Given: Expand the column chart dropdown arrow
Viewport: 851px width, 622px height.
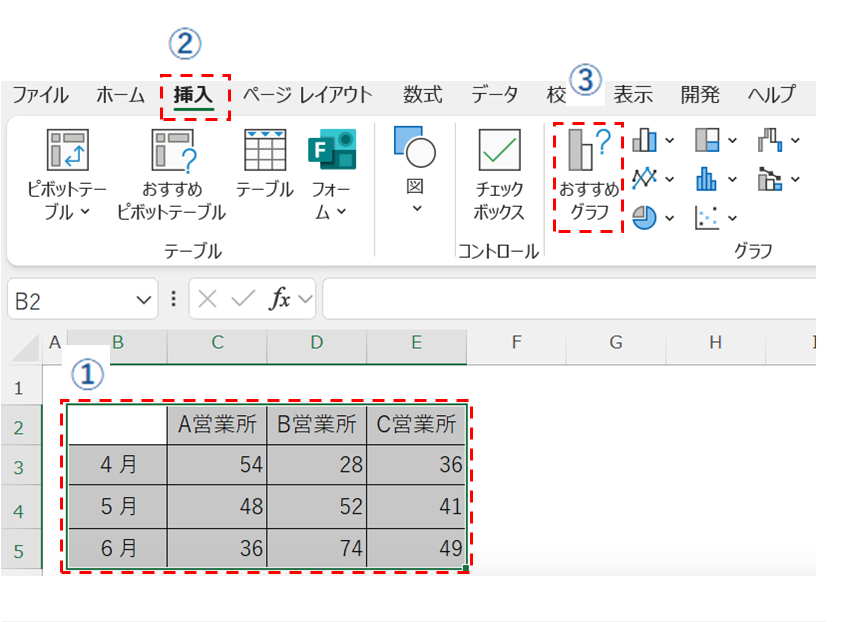Looking at the screenshot, I should tap(669, 141).
